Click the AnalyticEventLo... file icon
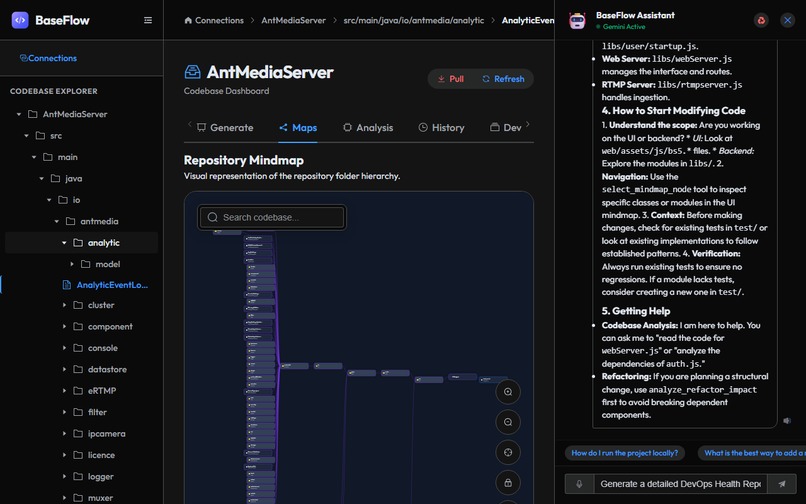Viewport: 806px width, 504px height. (x=66, y=285)
